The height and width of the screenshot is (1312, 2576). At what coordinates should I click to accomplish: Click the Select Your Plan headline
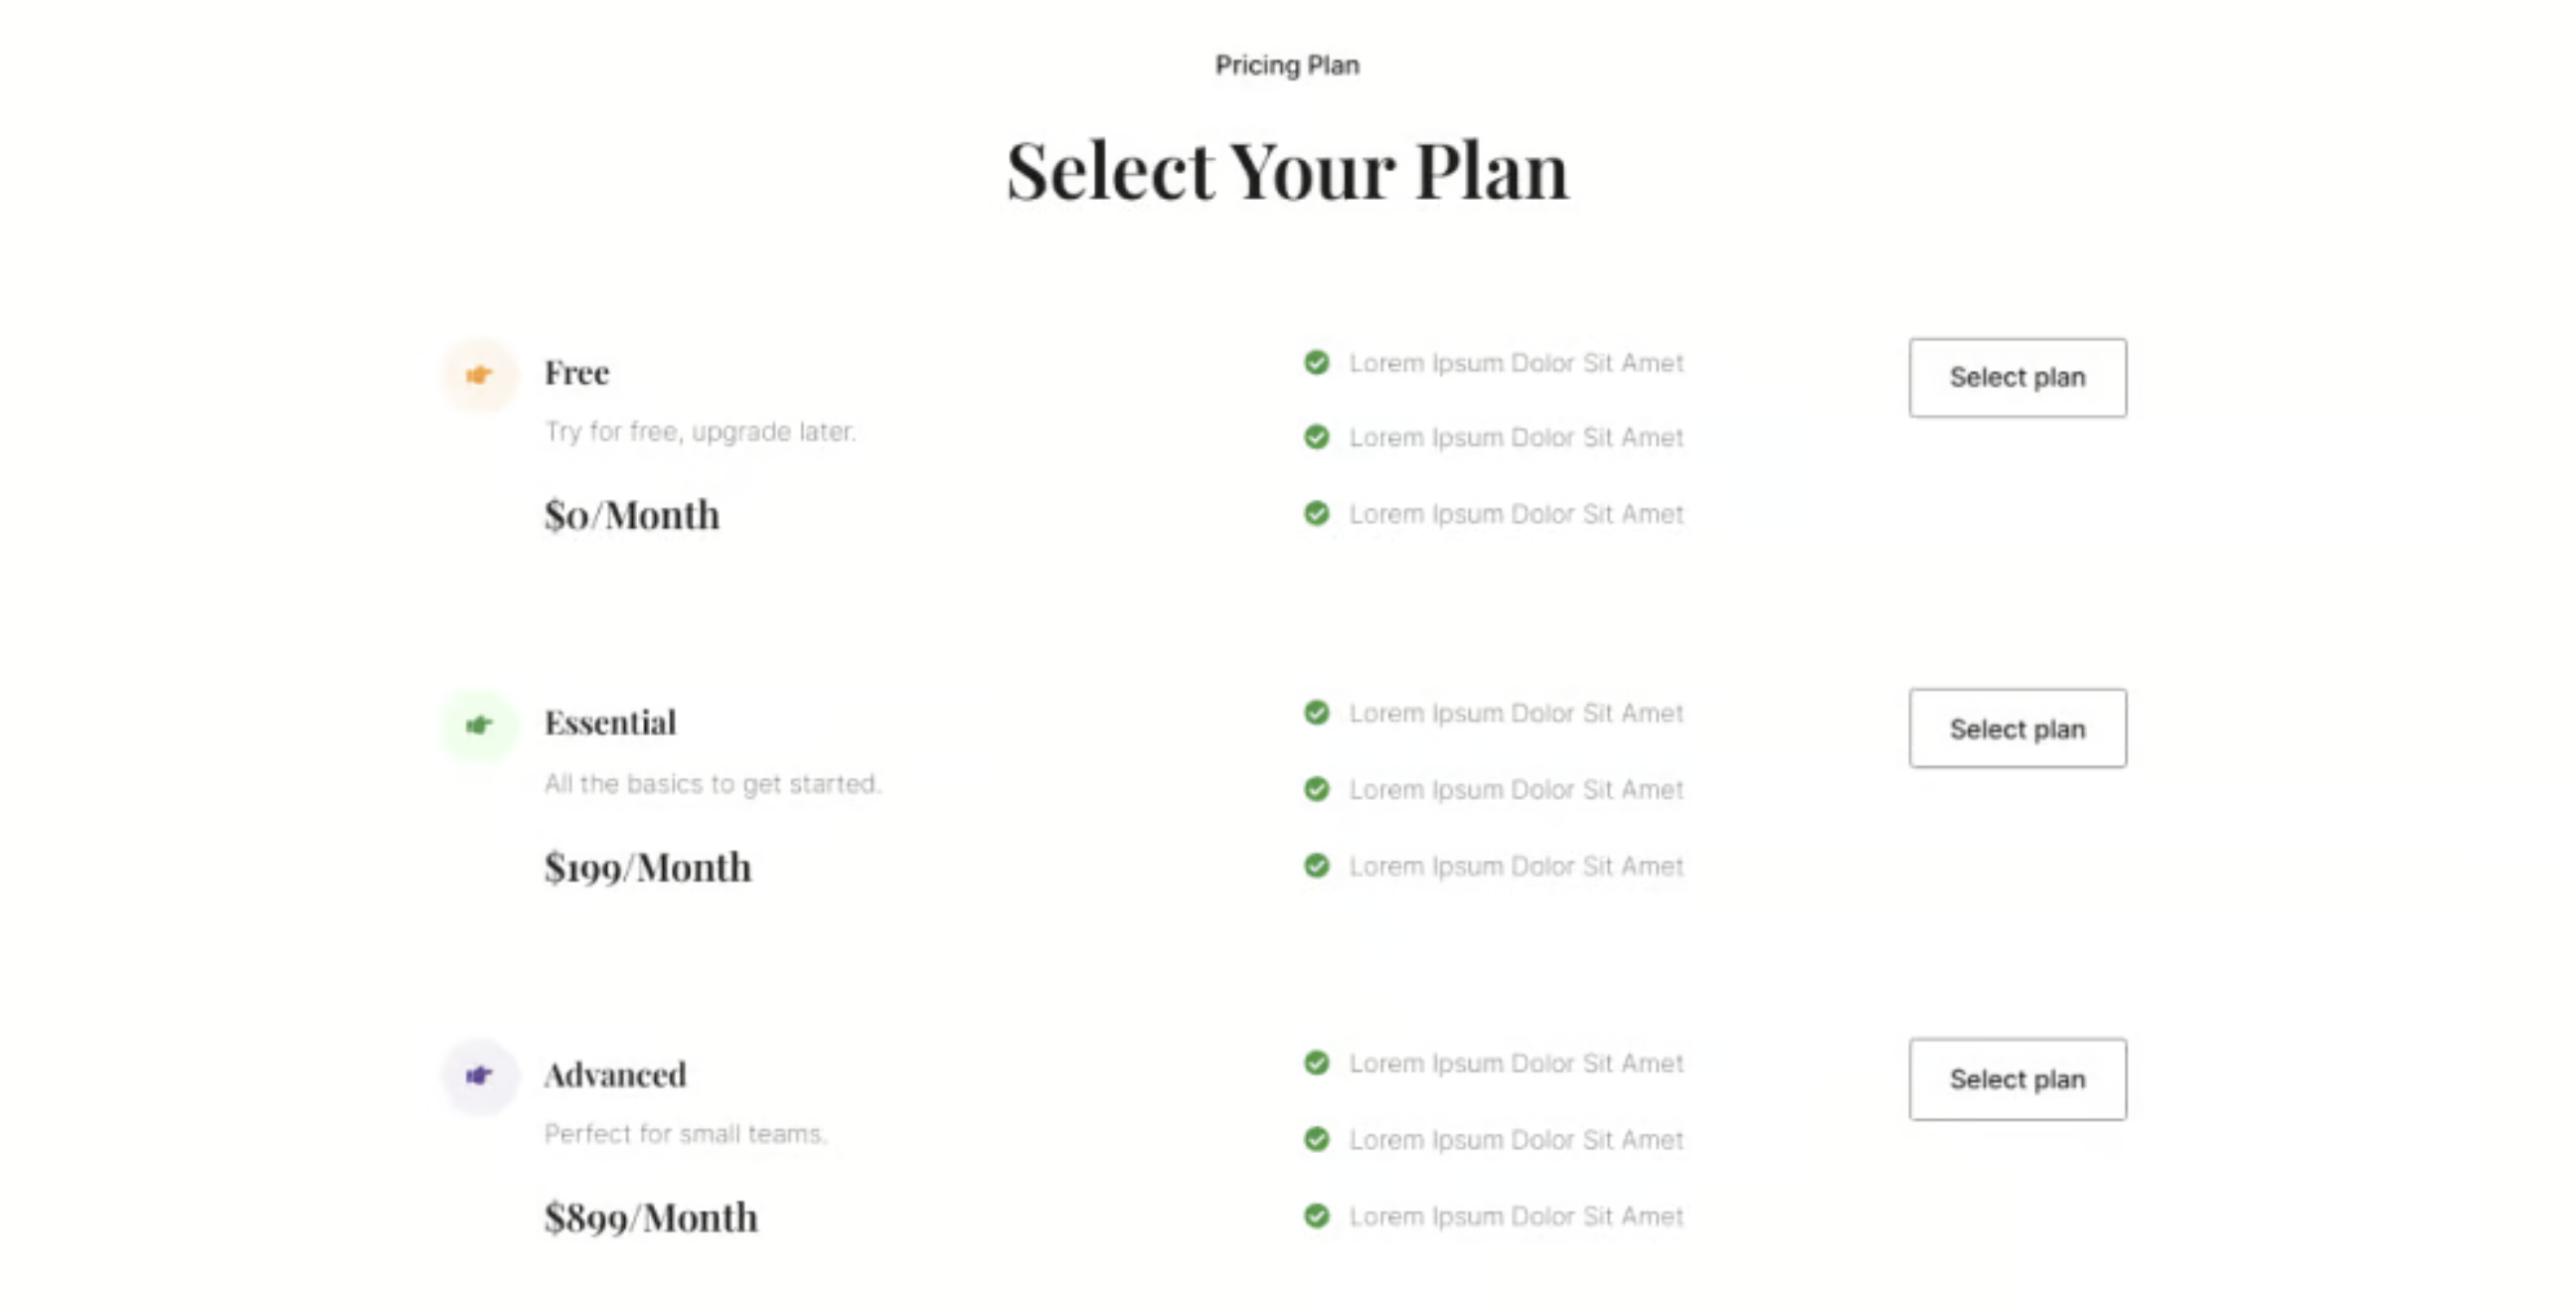click(x=1287, y=171)
